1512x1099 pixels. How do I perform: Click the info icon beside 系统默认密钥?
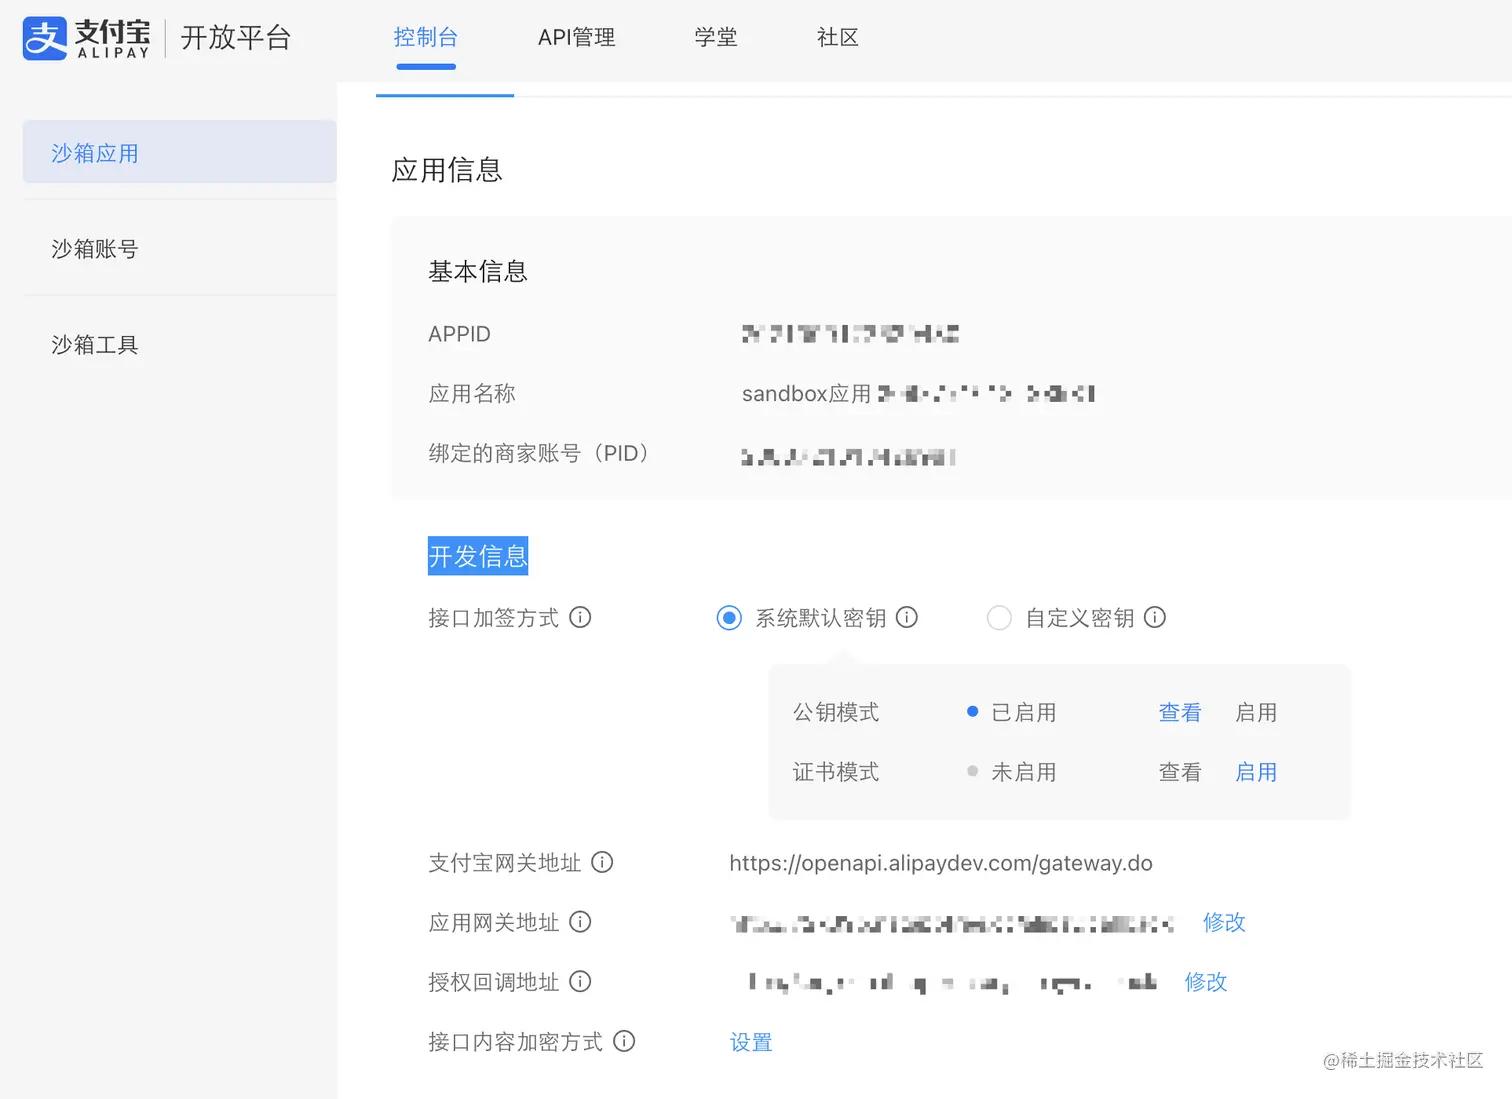(x=907, y=618)
